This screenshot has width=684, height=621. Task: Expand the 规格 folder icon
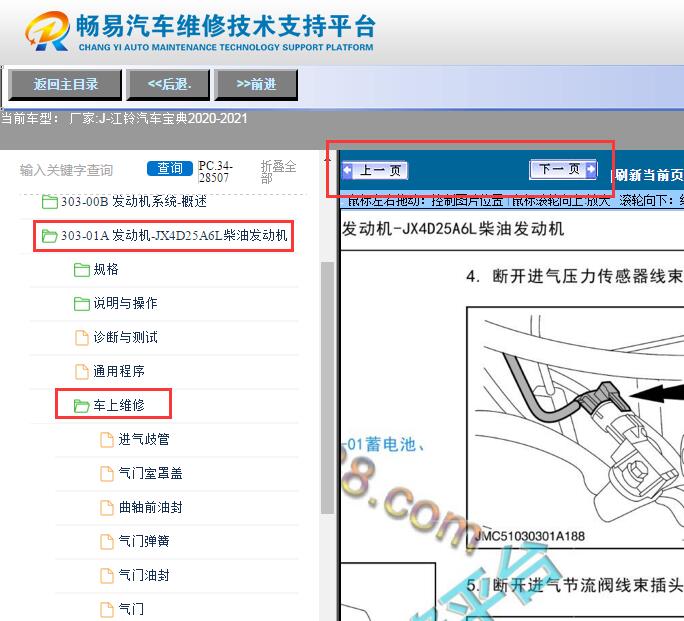click(82, 270)
